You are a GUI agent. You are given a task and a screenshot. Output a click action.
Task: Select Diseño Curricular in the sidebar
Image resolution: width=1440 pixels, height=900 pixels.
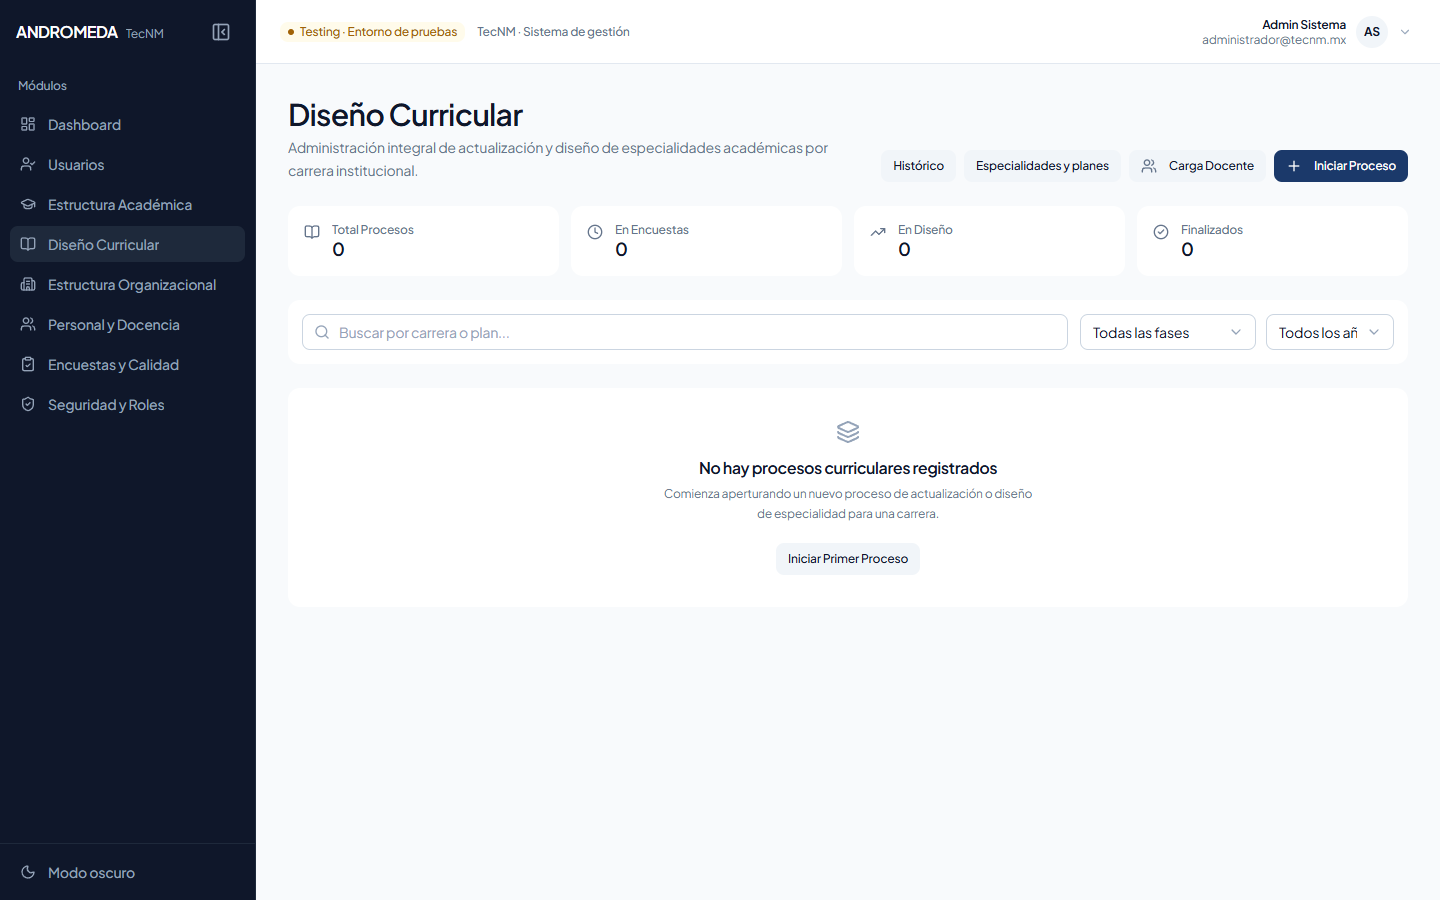(x=128, y=244)
